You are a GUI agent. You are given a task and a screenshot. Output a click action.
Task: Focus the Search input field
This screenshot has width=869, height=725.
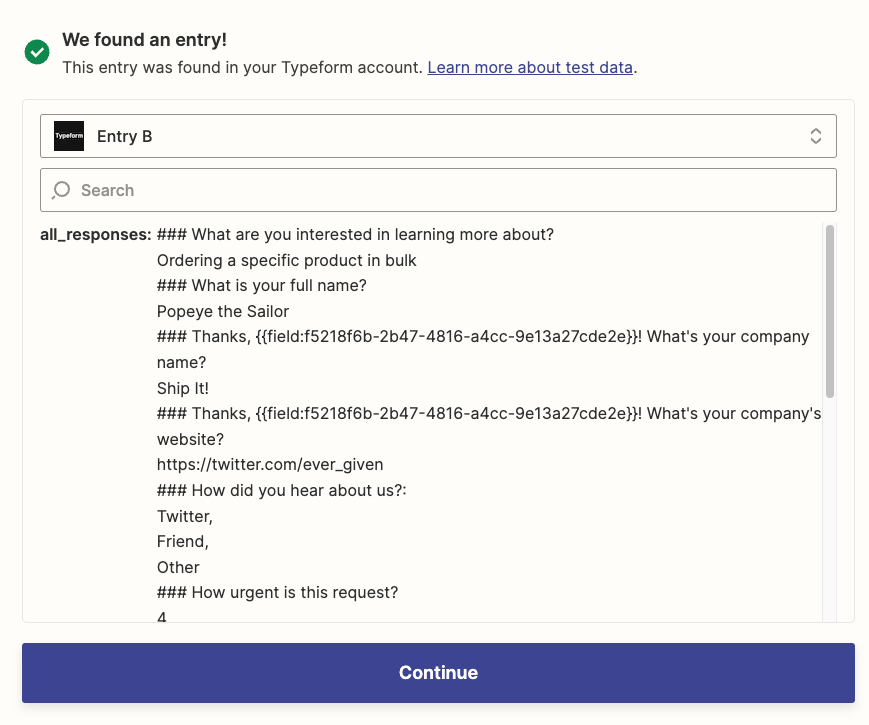pos(450,190)
